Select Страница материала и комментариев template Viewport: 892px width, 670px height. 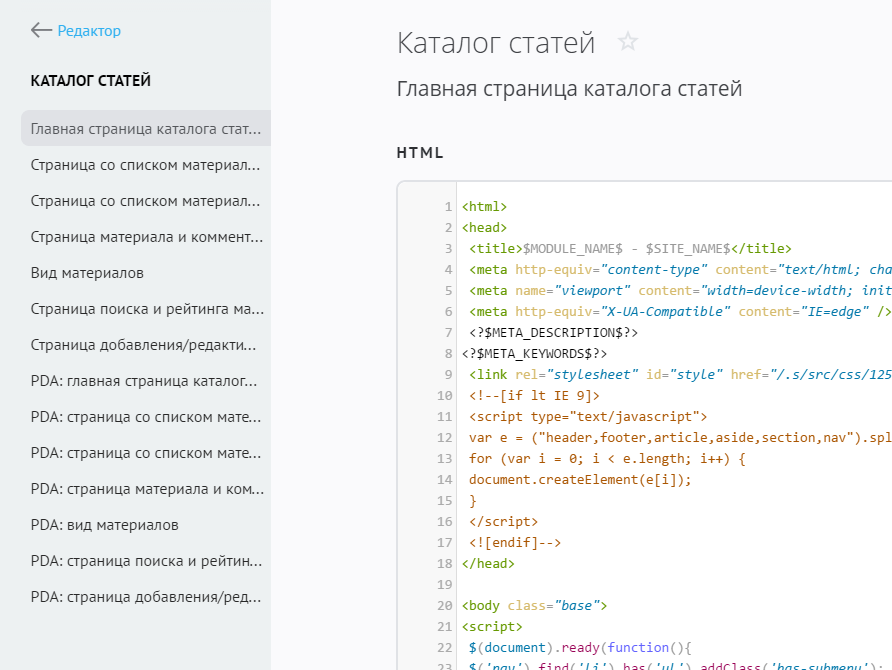(146, 237)
